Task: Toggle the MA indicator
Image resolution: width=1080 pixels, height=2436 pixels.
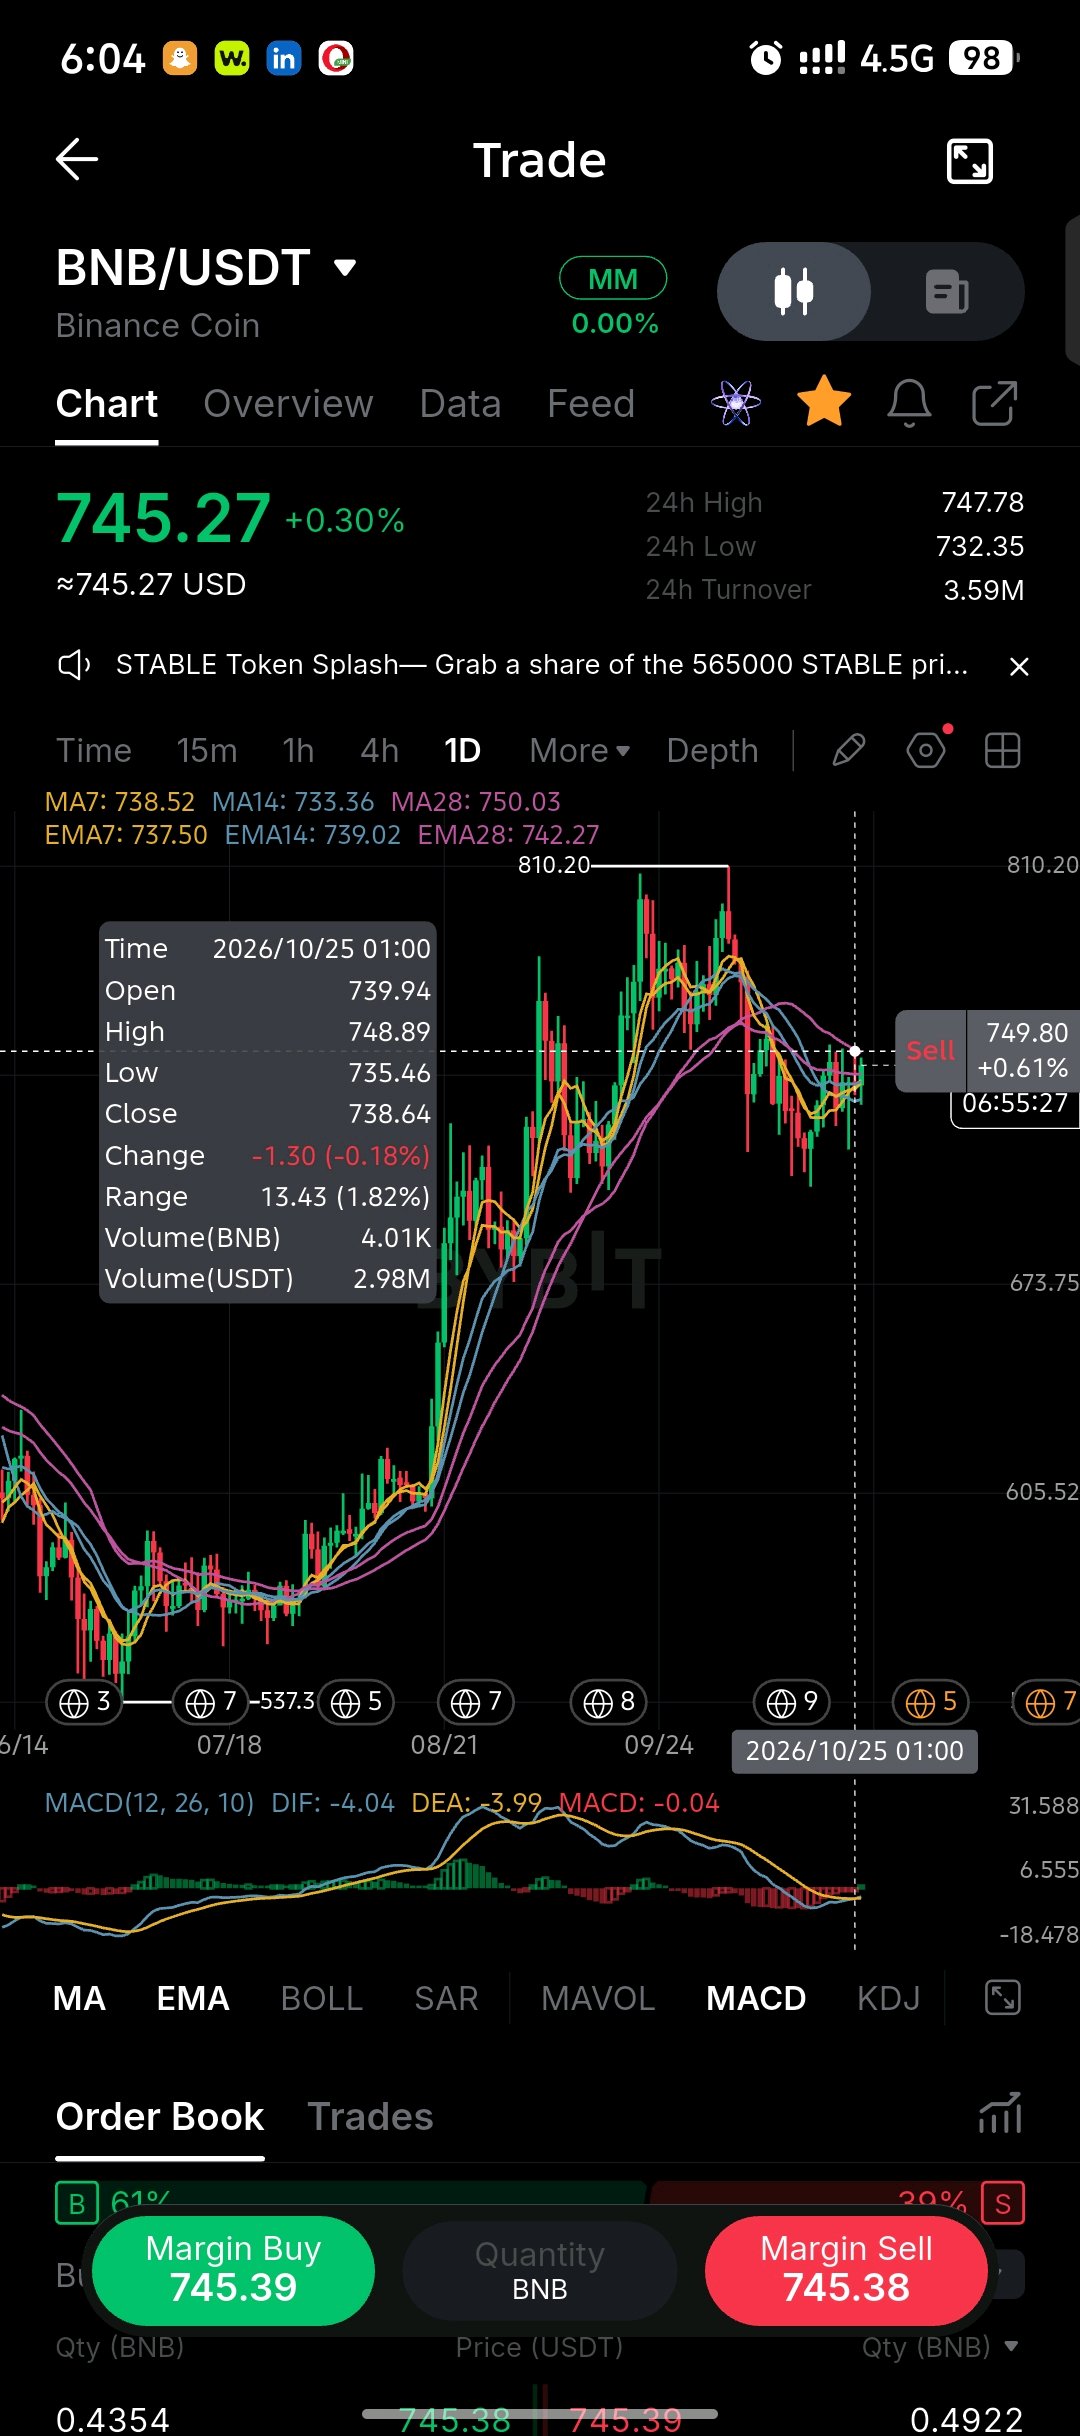Action: [79, 1998]
